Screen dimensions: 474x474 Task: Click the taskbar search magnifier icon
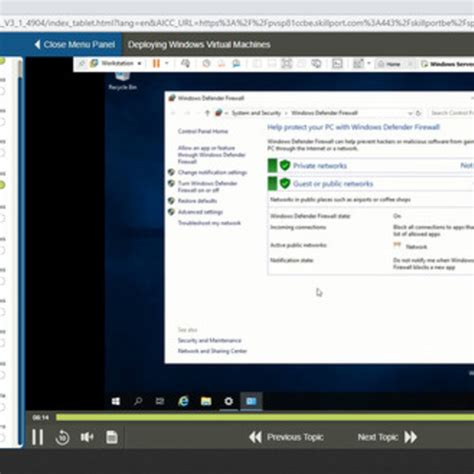pyautogui.click(x=138, y=401)
